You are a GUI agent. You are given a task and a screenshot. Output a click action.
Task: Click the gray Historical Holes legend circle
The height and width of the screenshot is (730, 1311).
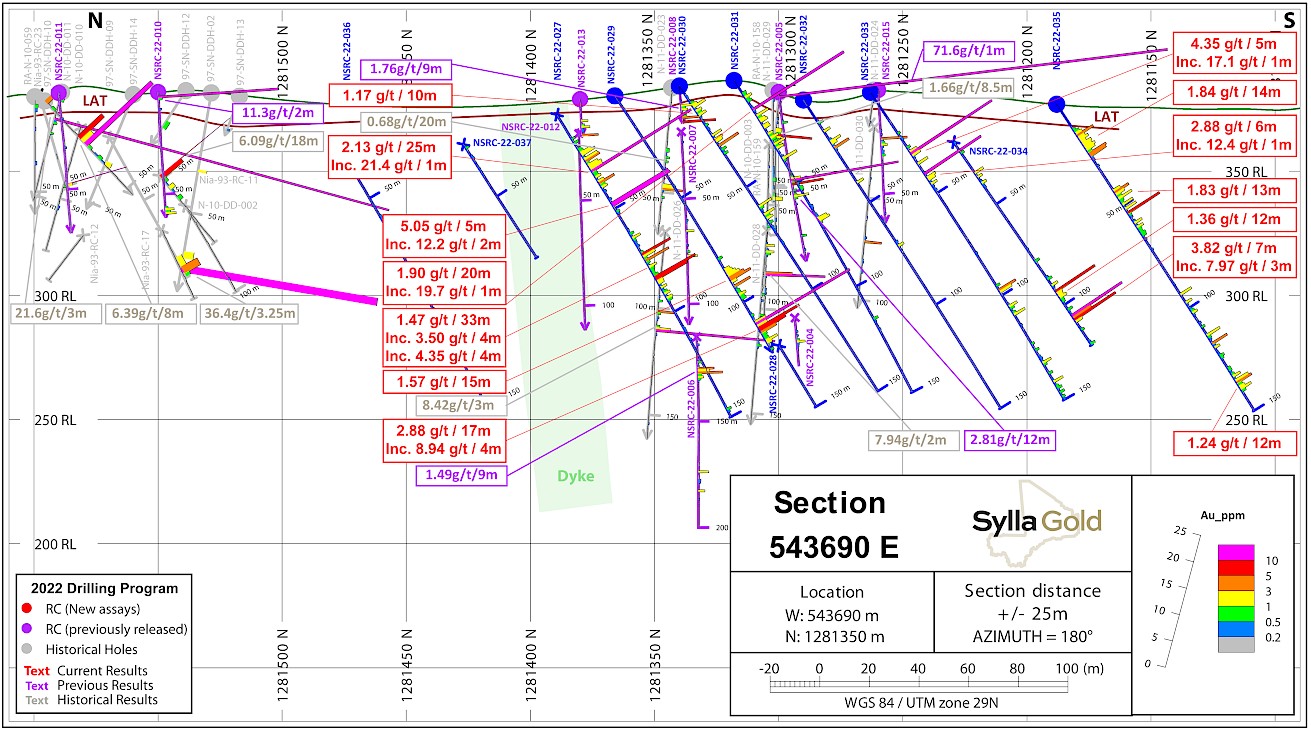point(26,648)
